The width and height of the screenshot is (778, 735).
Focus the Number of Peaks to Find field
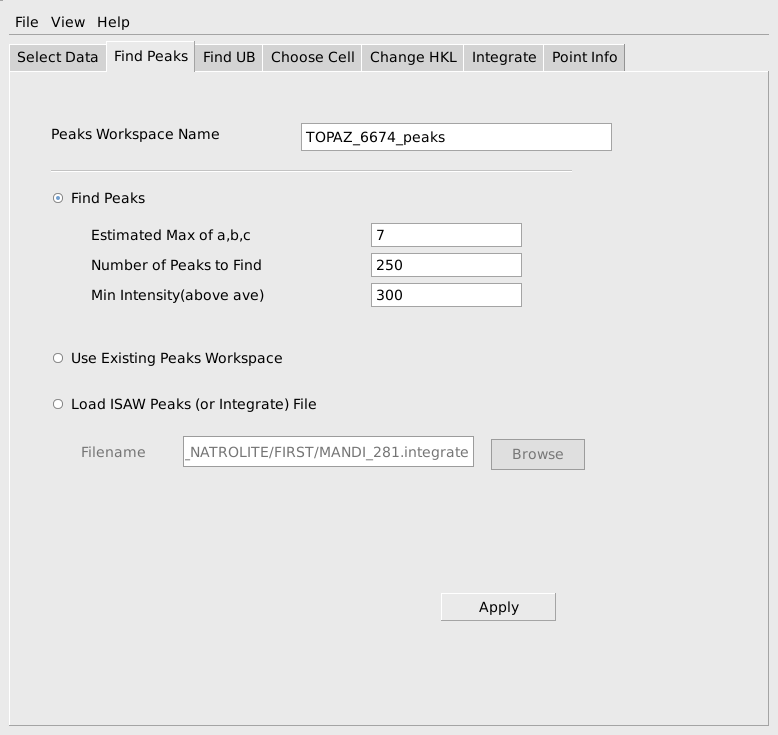(446, 265)
